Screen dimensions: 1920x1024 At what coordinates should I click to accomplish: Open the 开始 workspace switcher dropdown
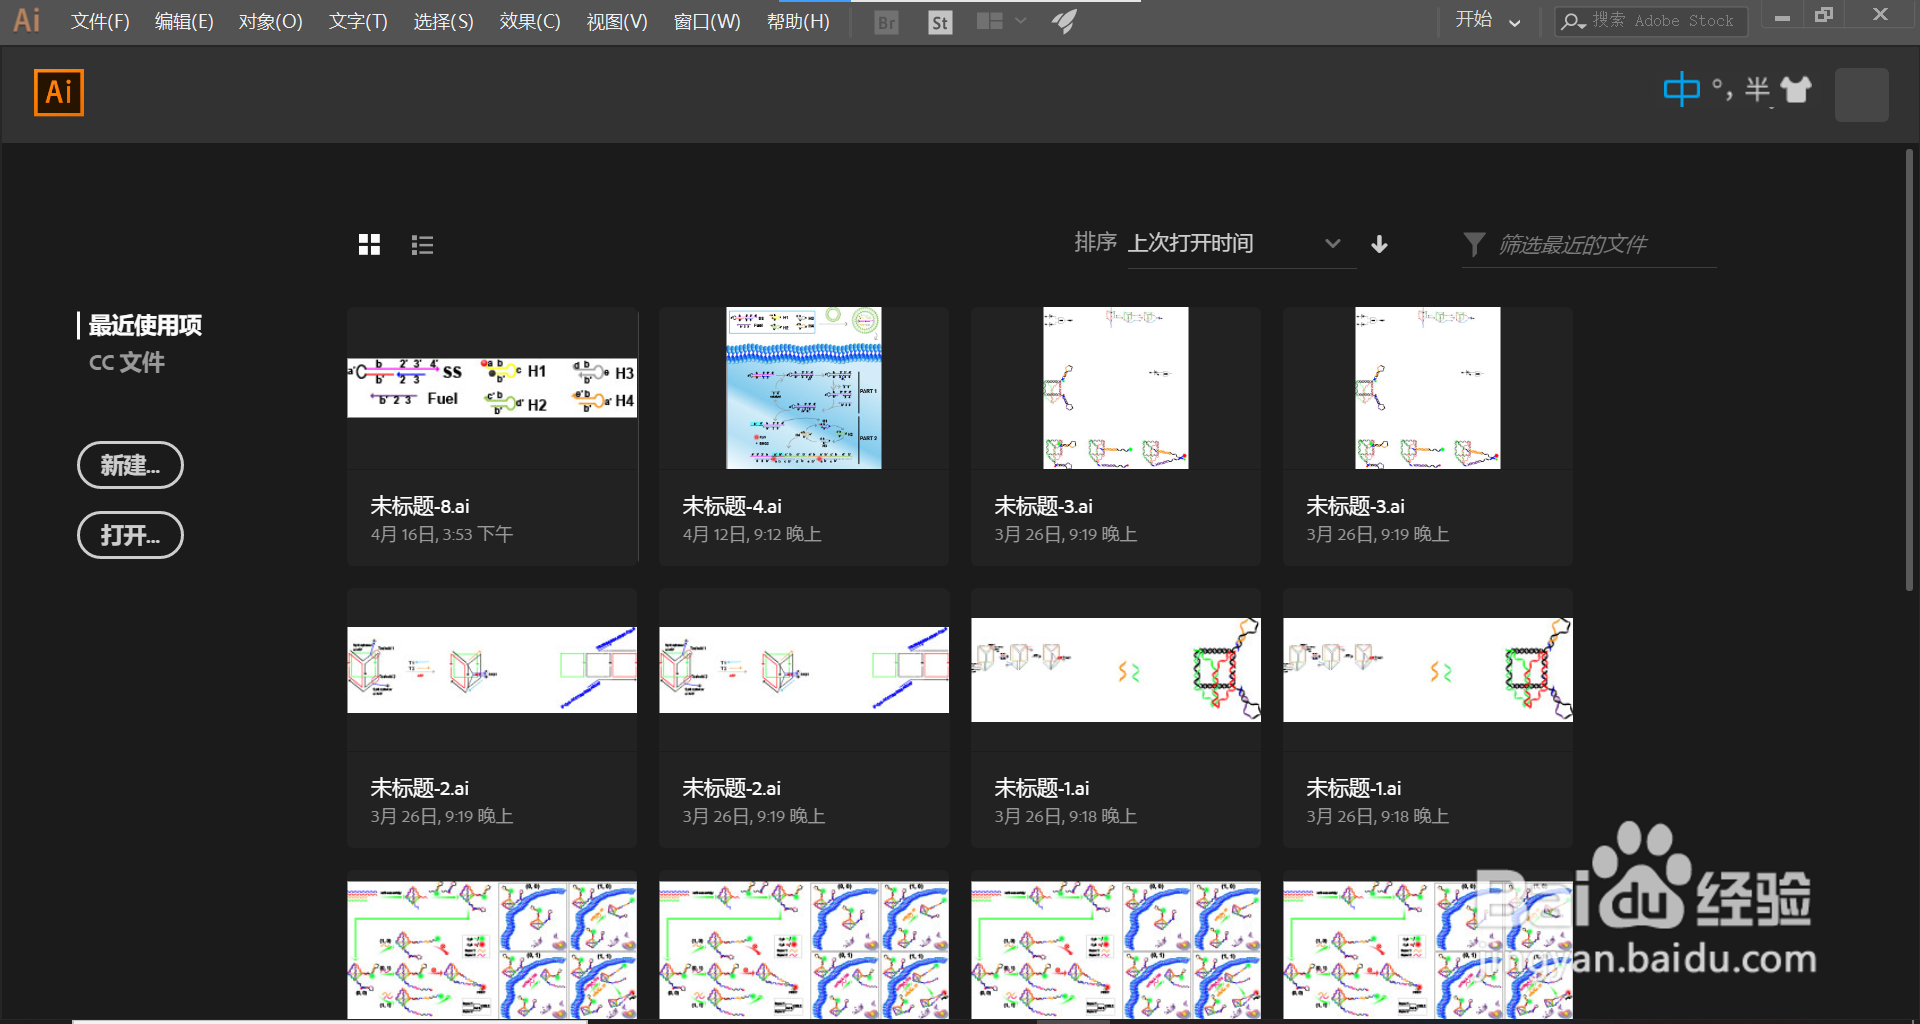(1488, 20)
